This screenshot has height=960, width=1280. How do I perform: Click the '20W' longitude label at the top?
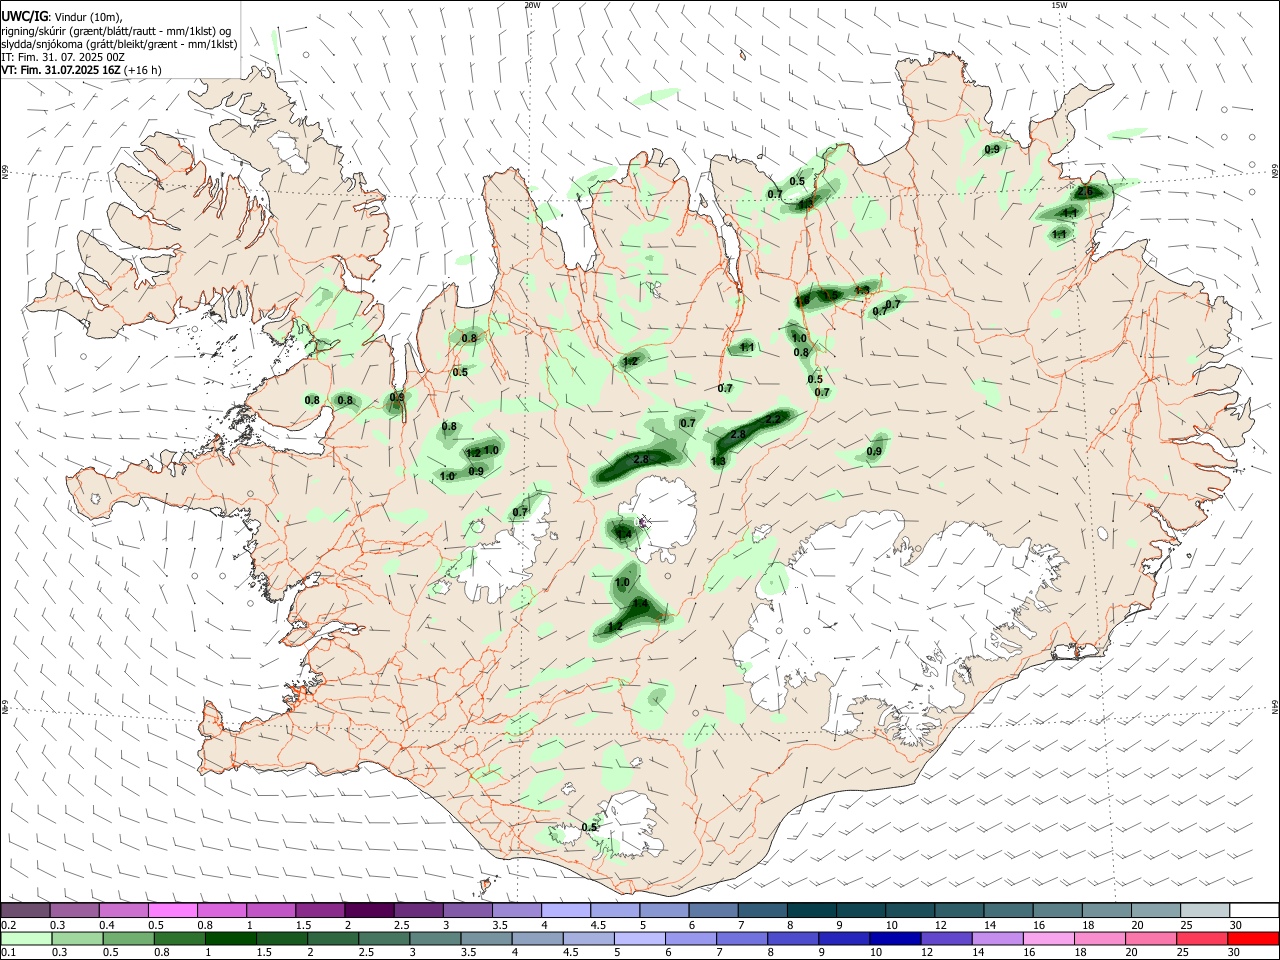click(x=532, y=5)
